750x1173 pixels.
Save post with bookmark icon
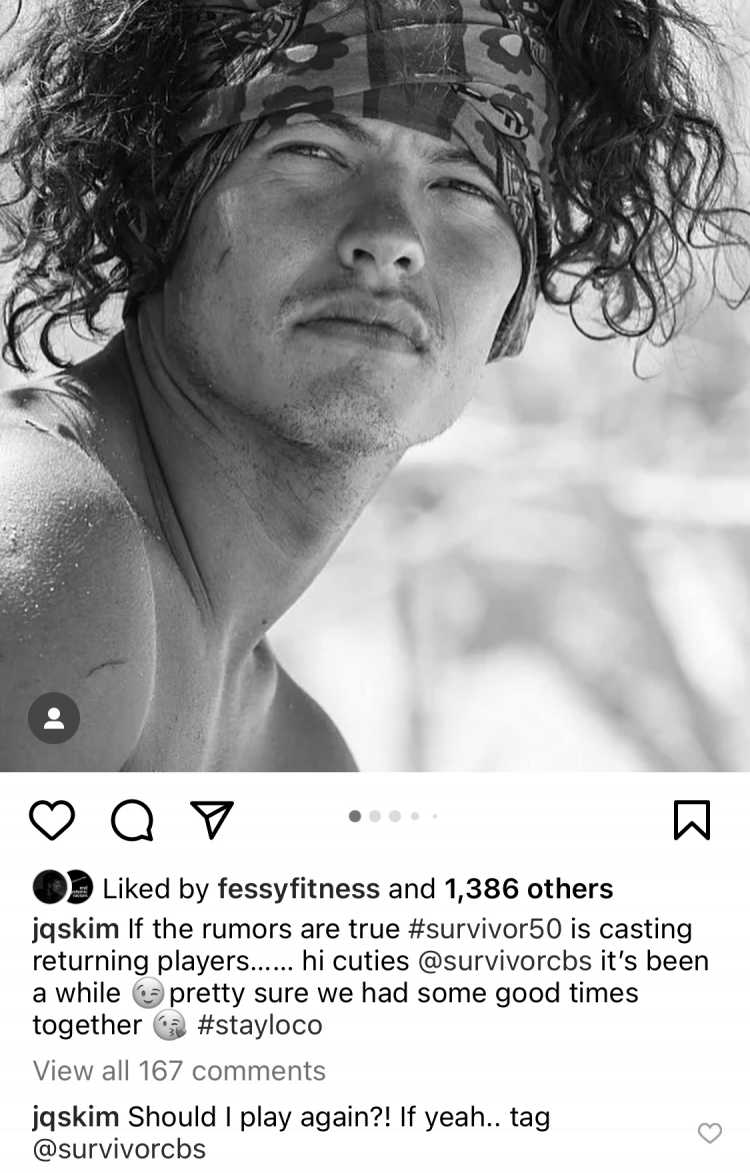[692, 820]
